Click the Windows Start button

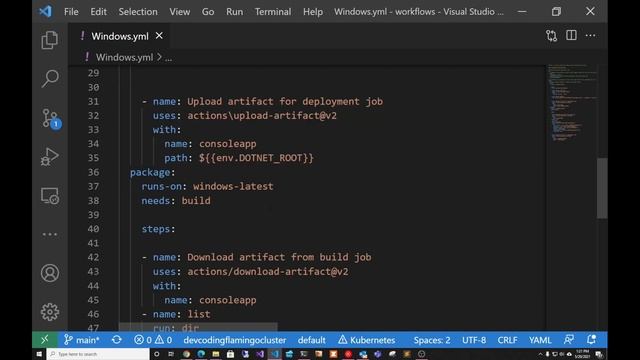point(39,354)
